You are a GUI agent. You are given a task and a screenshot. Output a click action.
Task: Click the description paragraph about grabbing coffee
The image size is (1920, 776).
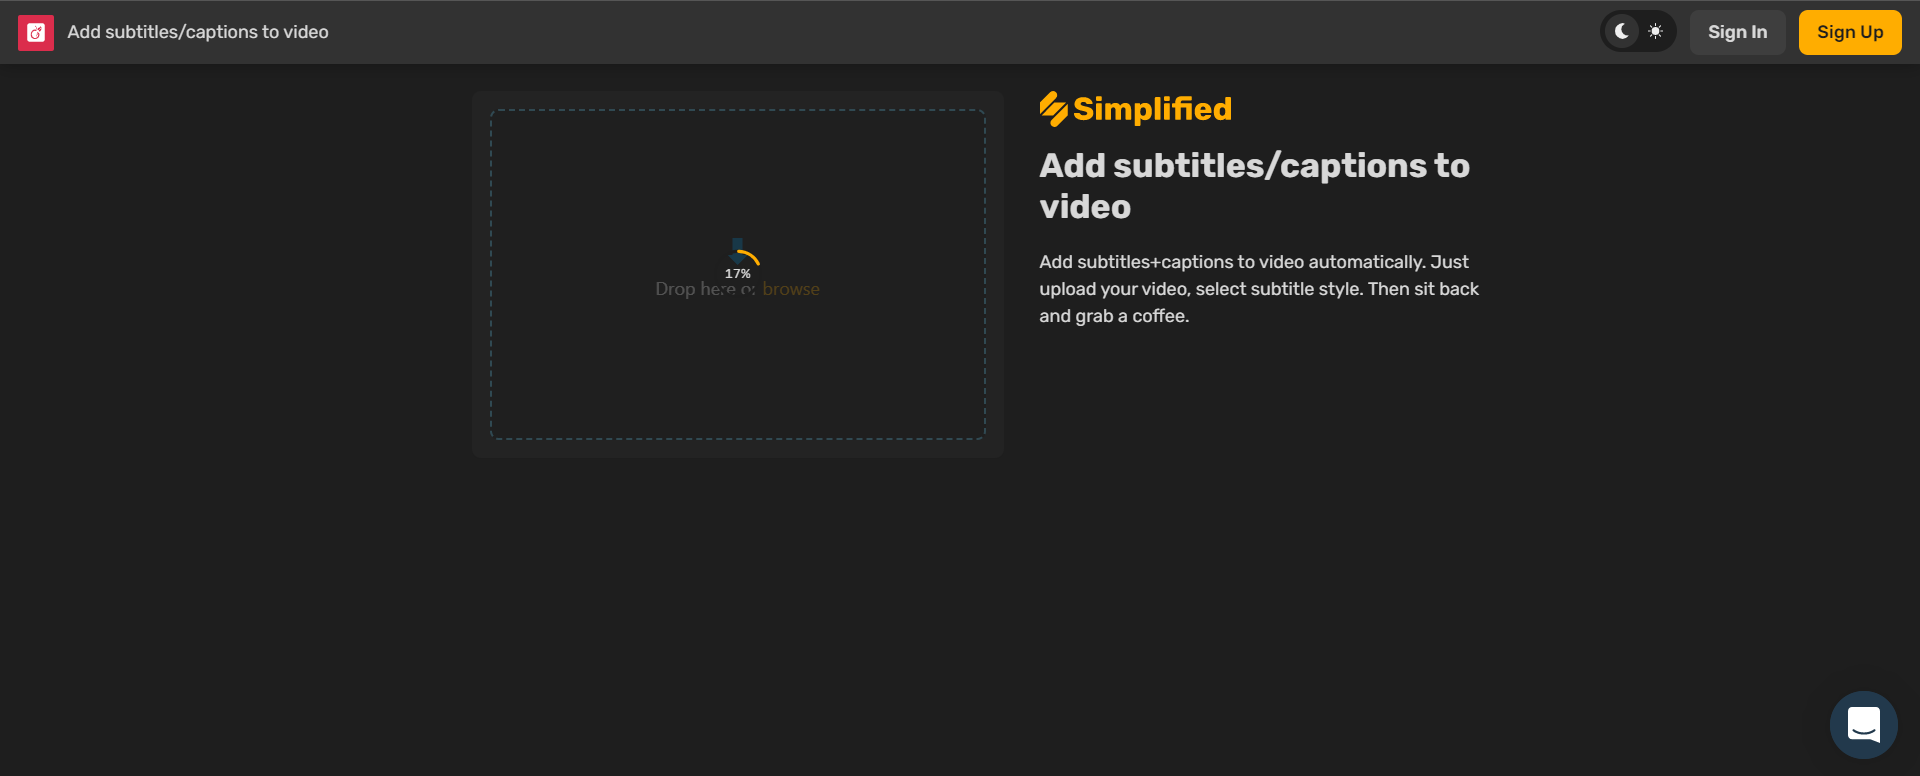click(x=1258, y=289)
